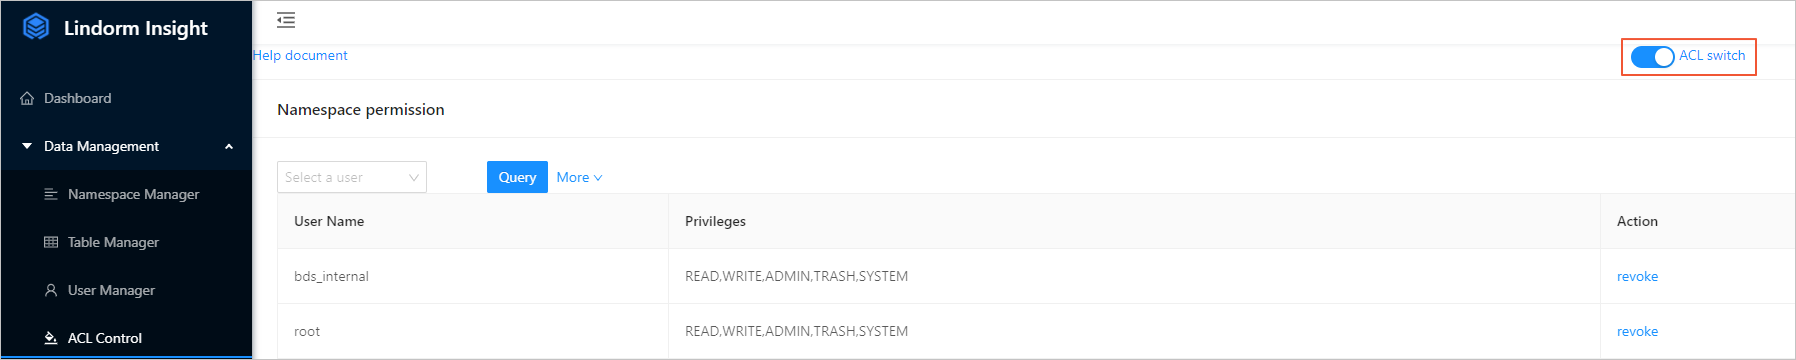Click the User Name column header
The height and width of the screenshot is (360, 1796).
tap(329, 221)
